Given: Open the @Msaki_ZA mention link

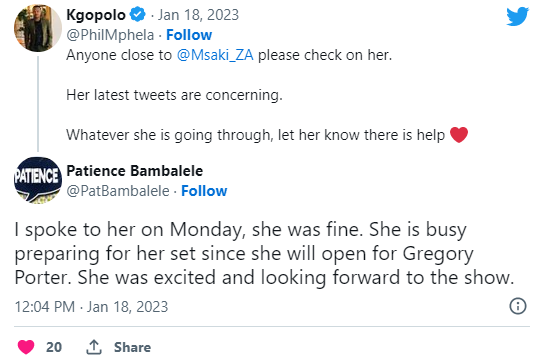Looking at the screenshot, I should (x=215, y=55).
